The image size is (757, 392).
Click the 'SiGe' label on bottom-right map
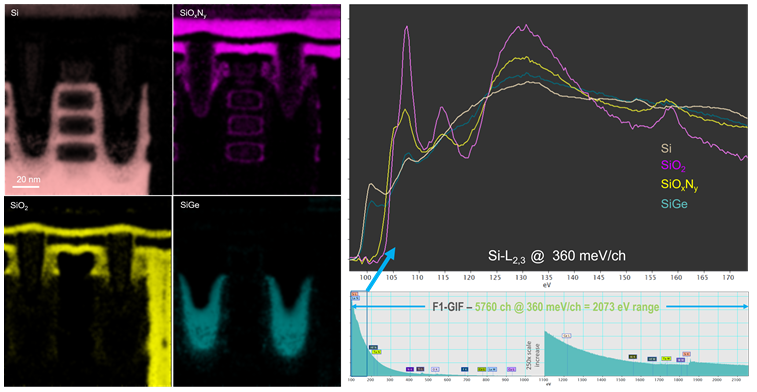click(190, 205)
